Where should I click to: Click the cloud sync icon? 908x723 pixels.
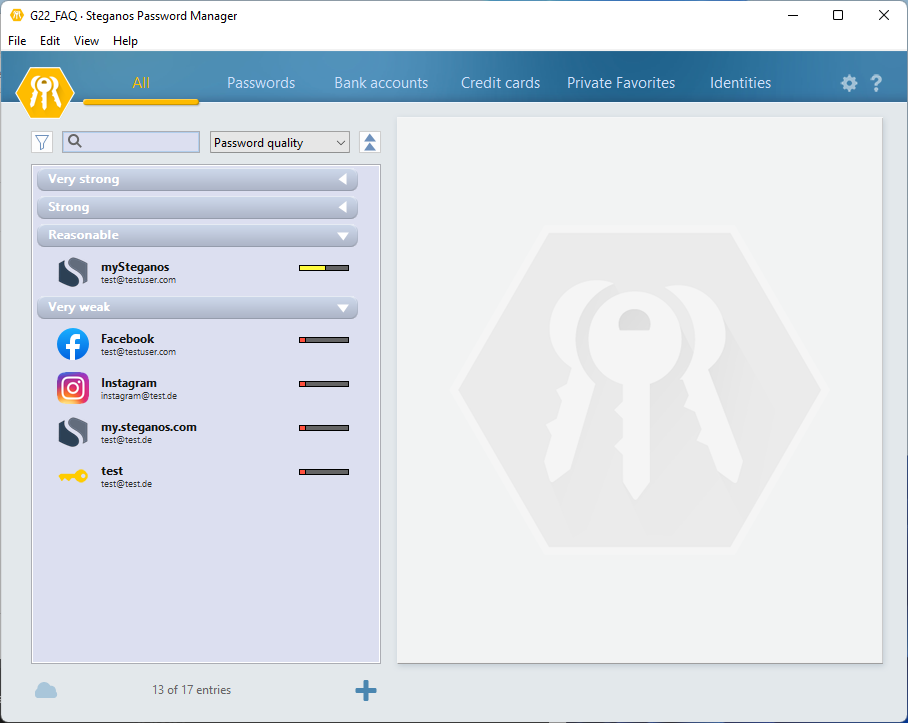click(x=46, y=690)
